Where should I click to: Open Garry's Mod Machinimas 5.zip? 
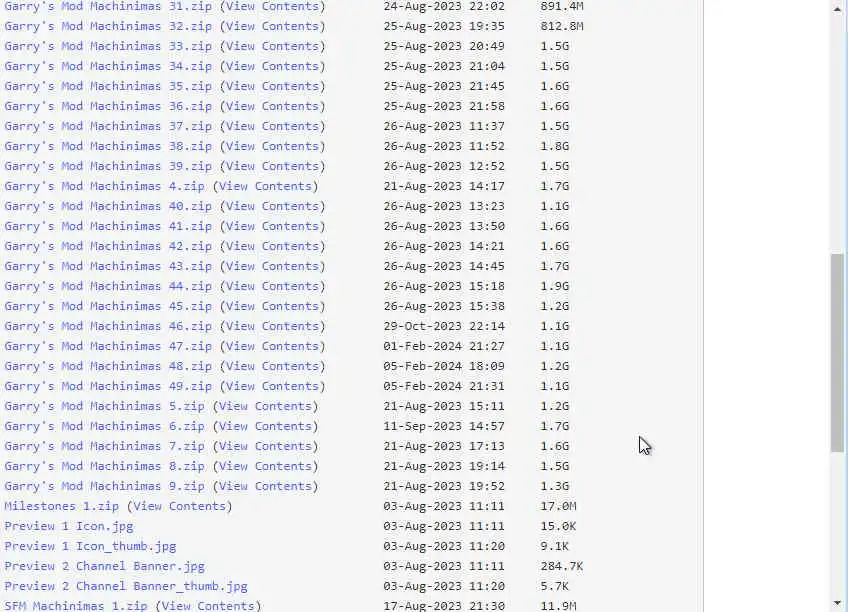pyautogui.click(x=104, y=407)
